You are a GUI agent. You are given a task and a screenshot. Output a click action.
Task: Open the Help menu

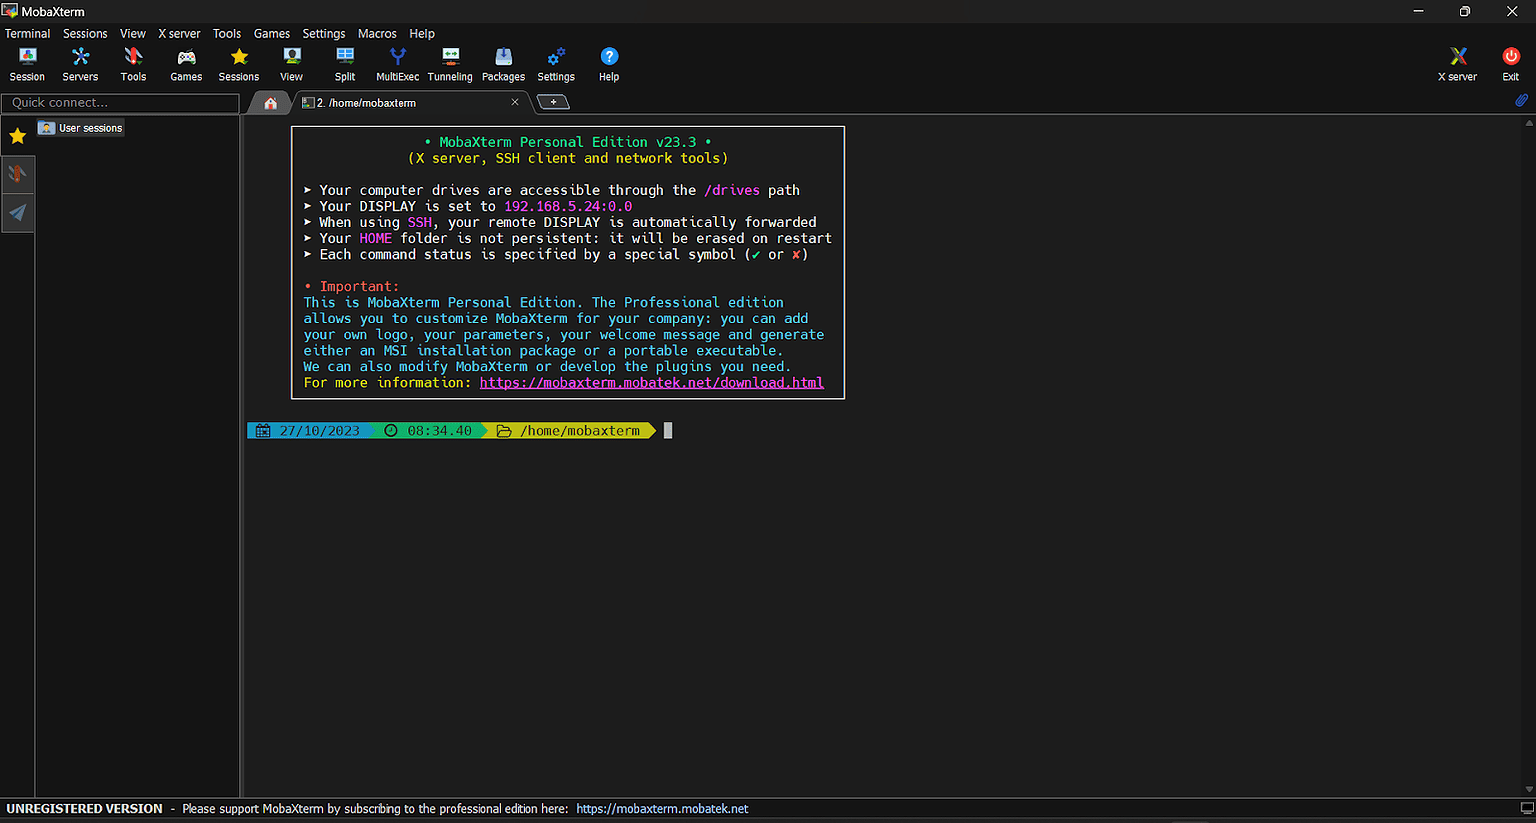(422, 33)
